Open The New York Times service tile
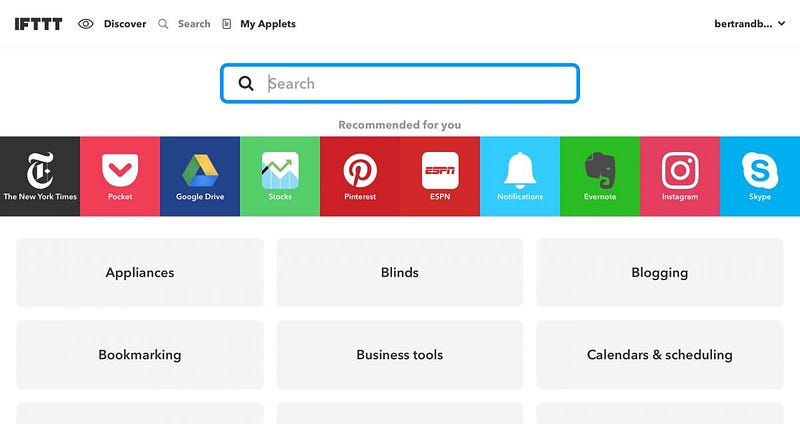Image resolution: width=800 pixels, height=424 pixels. (40, 177)
